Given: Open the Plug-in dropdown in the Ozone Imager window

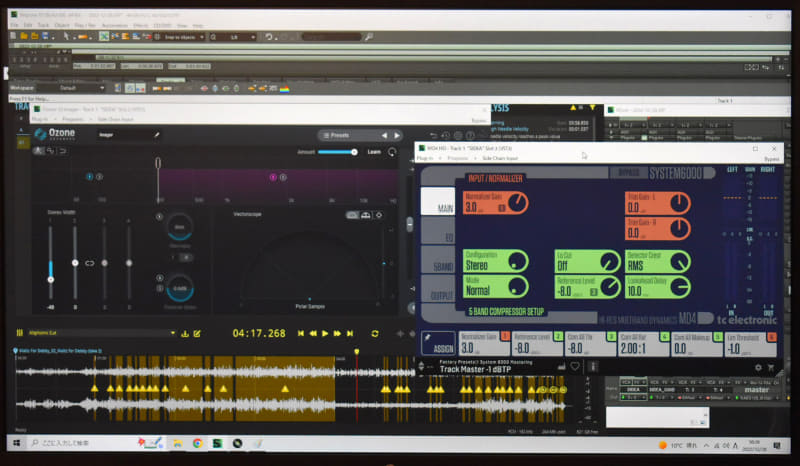Looking at the screenshot, I should point(42,119).
